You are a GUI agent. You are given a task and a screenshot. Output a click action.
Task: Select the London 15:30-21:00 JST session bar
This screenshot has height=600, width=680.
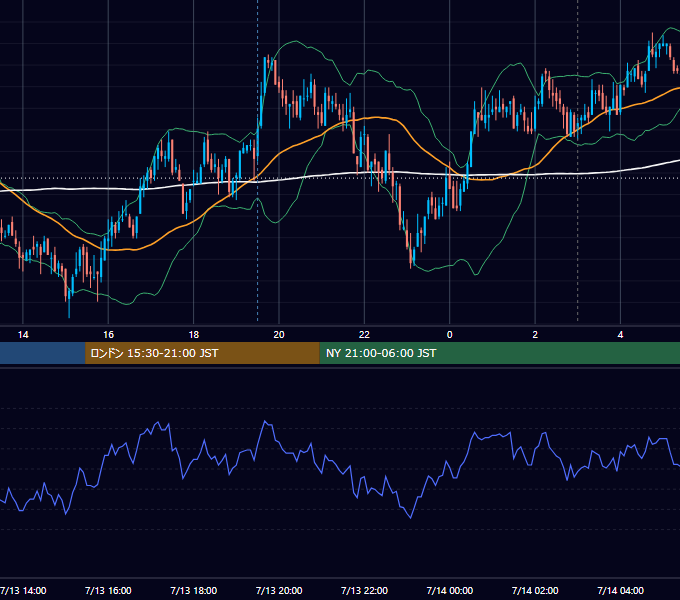202,353
